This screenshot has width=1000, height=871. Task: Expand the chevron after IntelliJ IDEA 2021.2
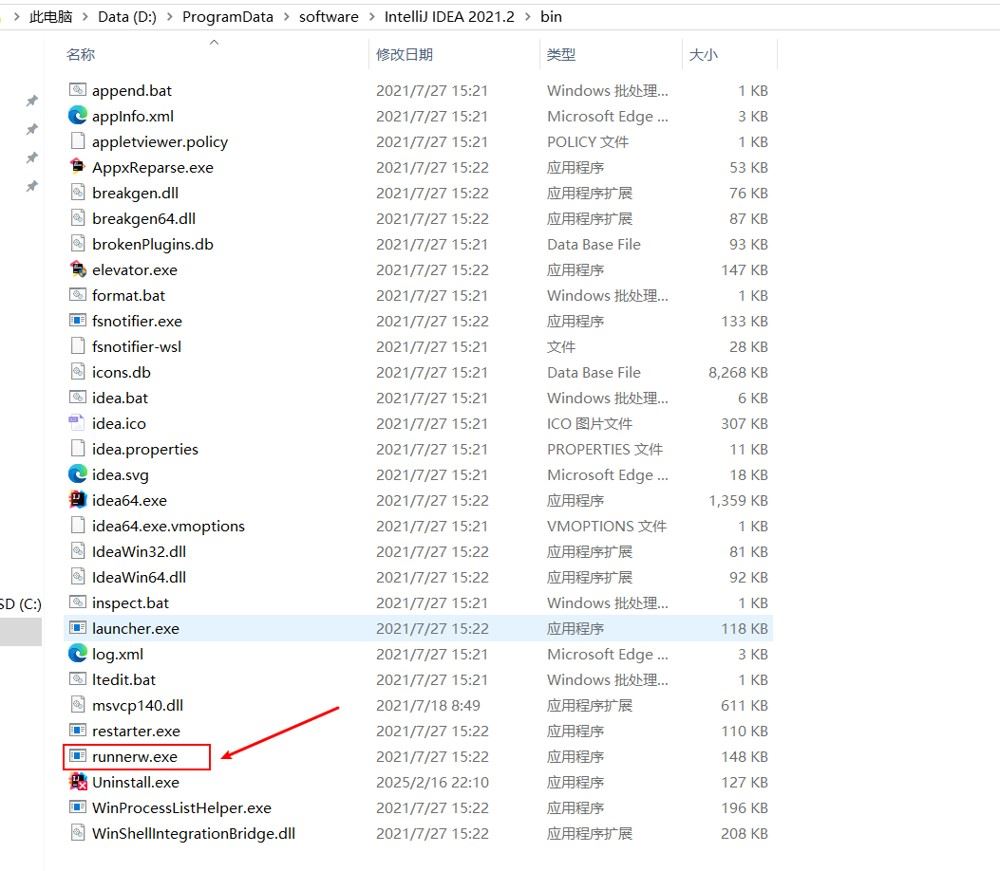[527, 17]
